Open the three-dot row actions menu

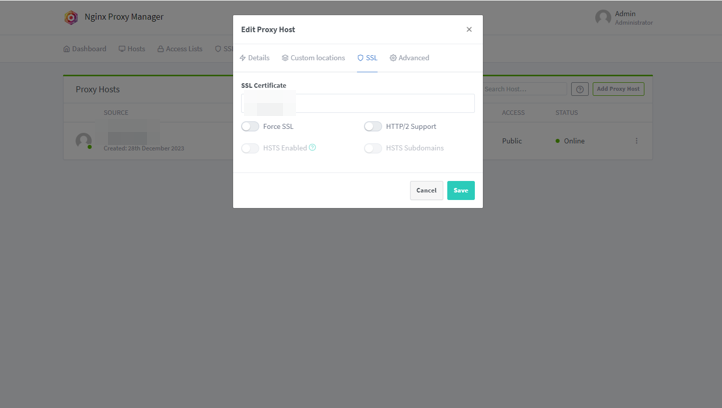point(636,141)
